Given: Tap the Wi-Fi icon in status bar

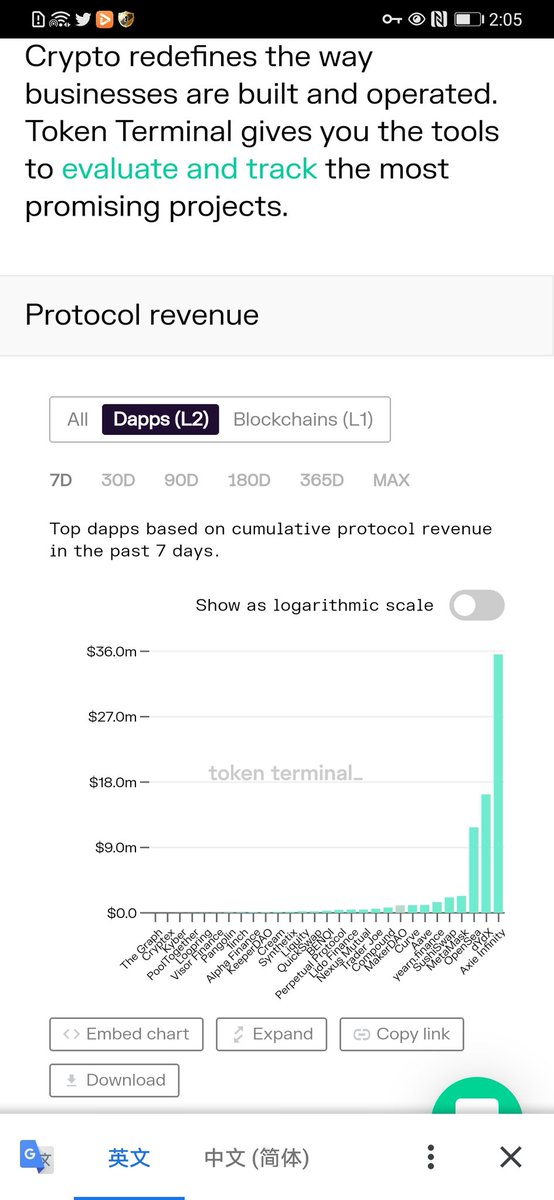Looking at the screenshot, I should (59, 19).
